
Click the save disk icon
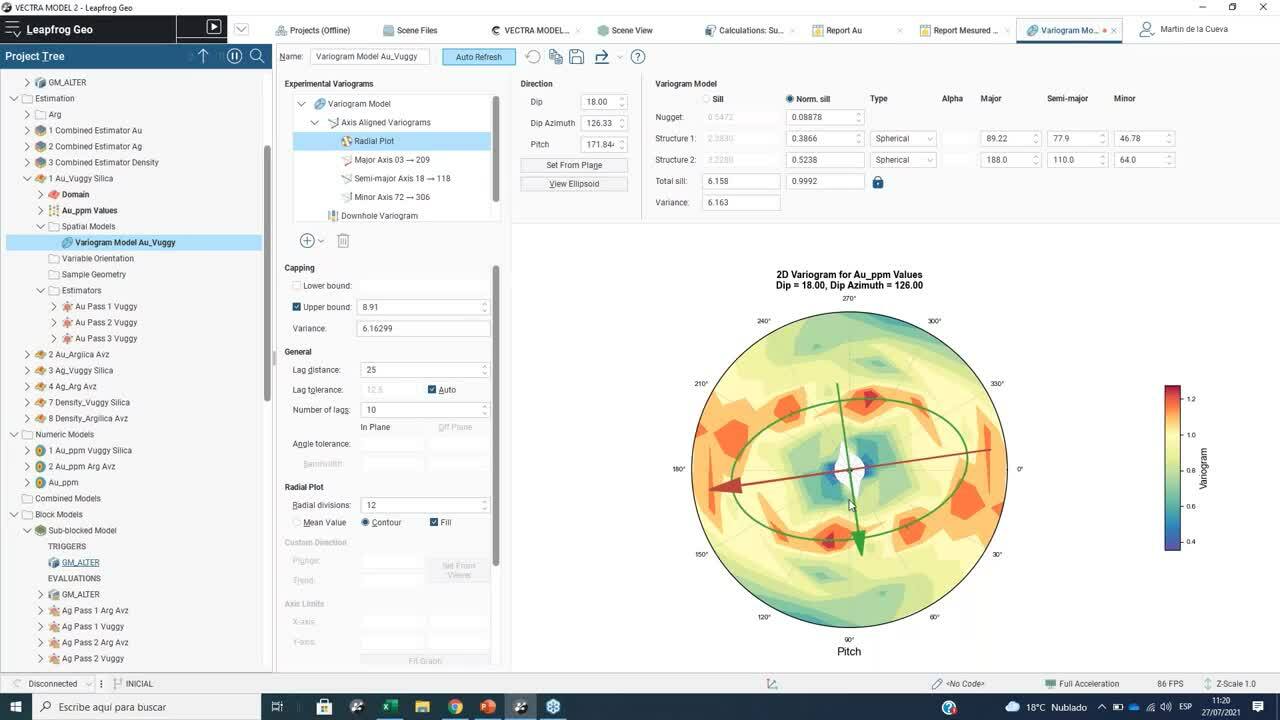(x=576, y=57)
